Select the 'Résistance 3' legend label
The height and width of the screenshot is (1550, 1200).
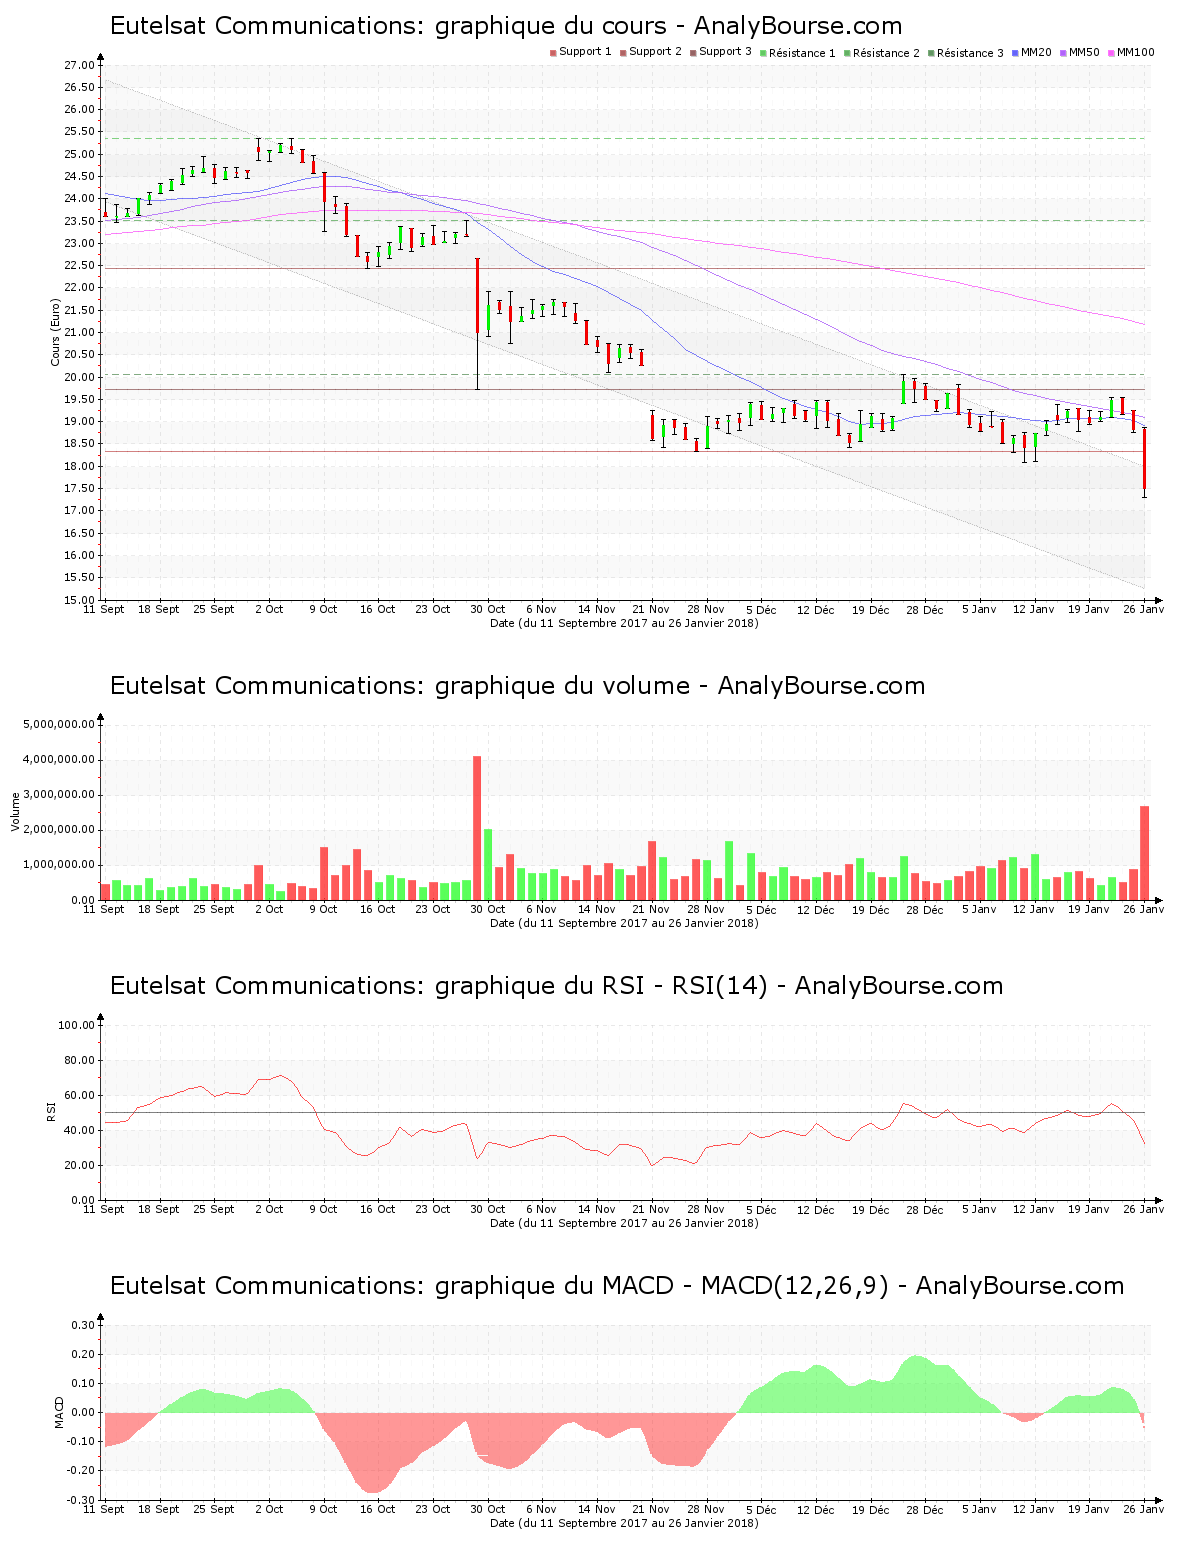click(x=970, y=53)
